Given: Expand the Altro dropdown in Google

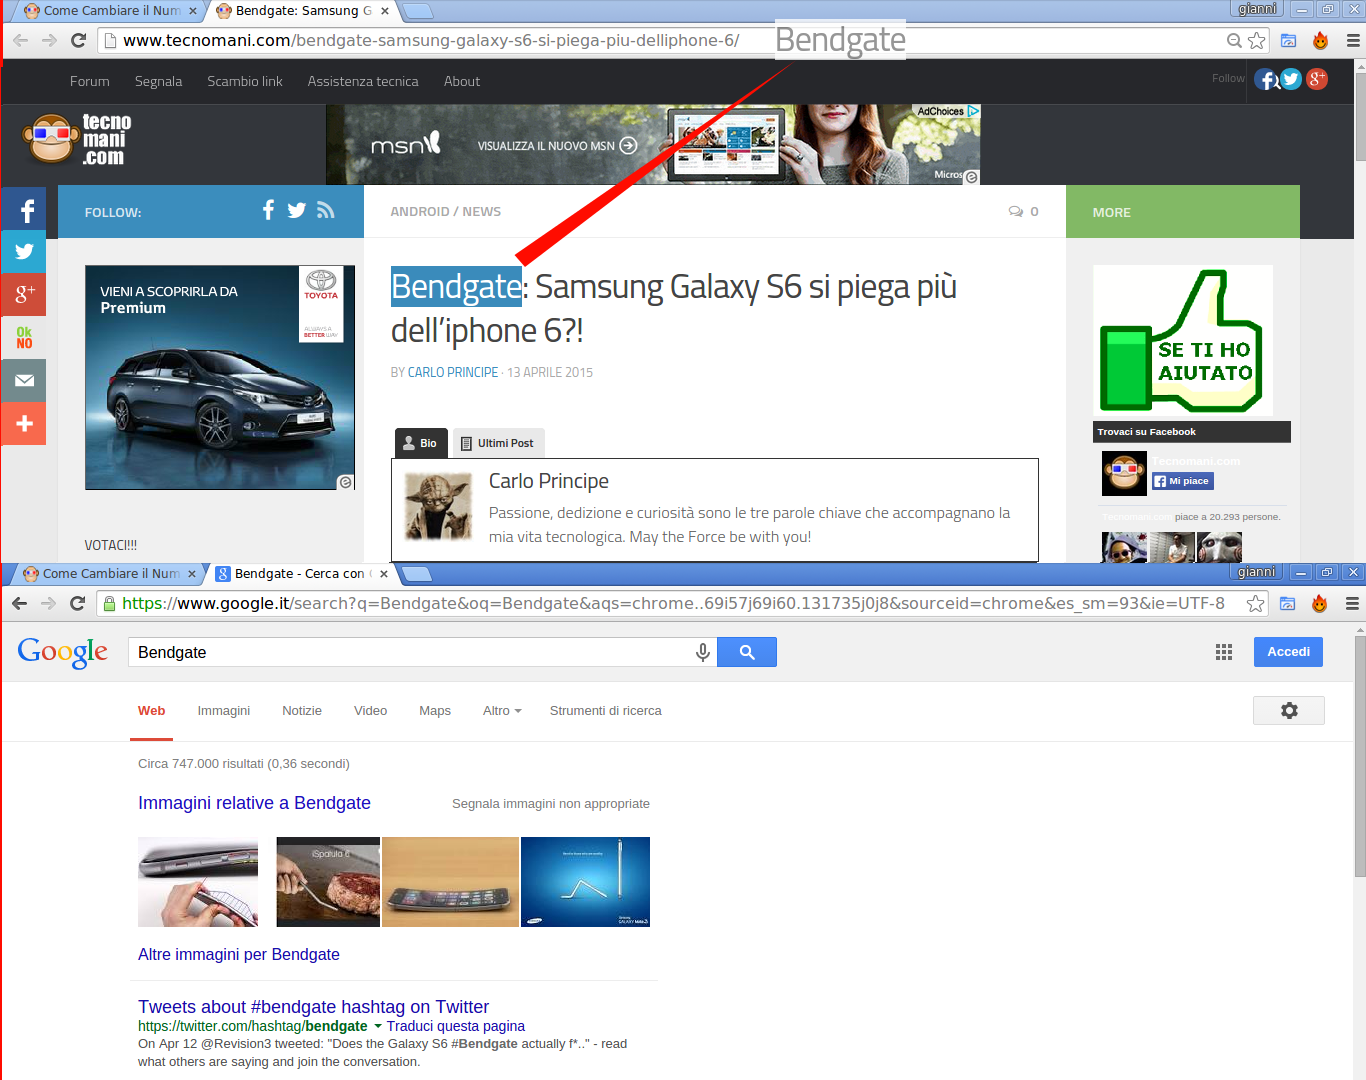Looking at the screenshot, I should tap(502, 711).
